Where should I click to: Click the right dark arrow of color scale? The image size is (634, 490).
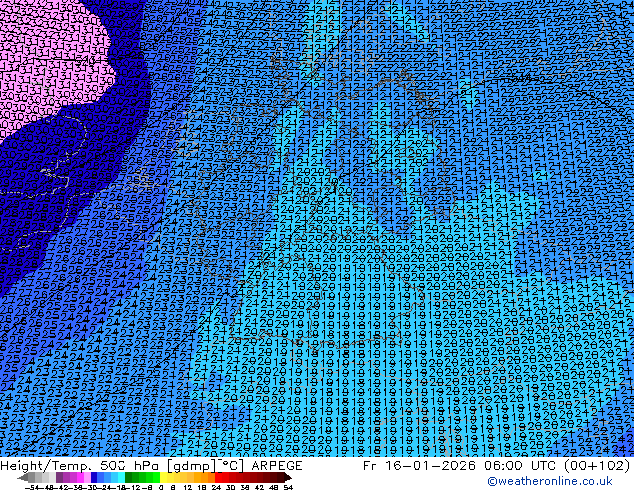[x=288, y=478]
